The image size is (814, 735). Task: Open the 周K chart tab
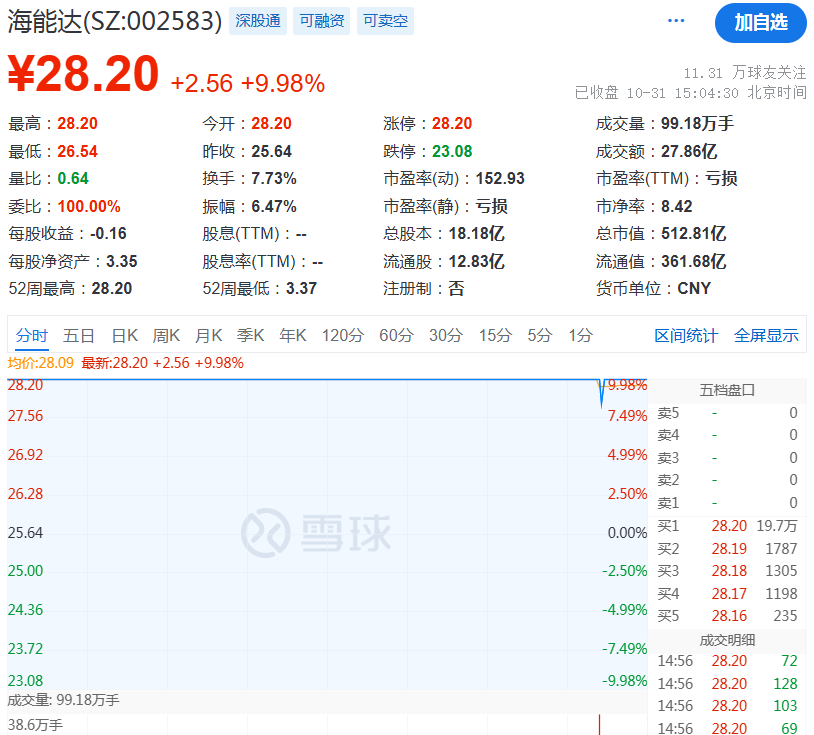166,335
